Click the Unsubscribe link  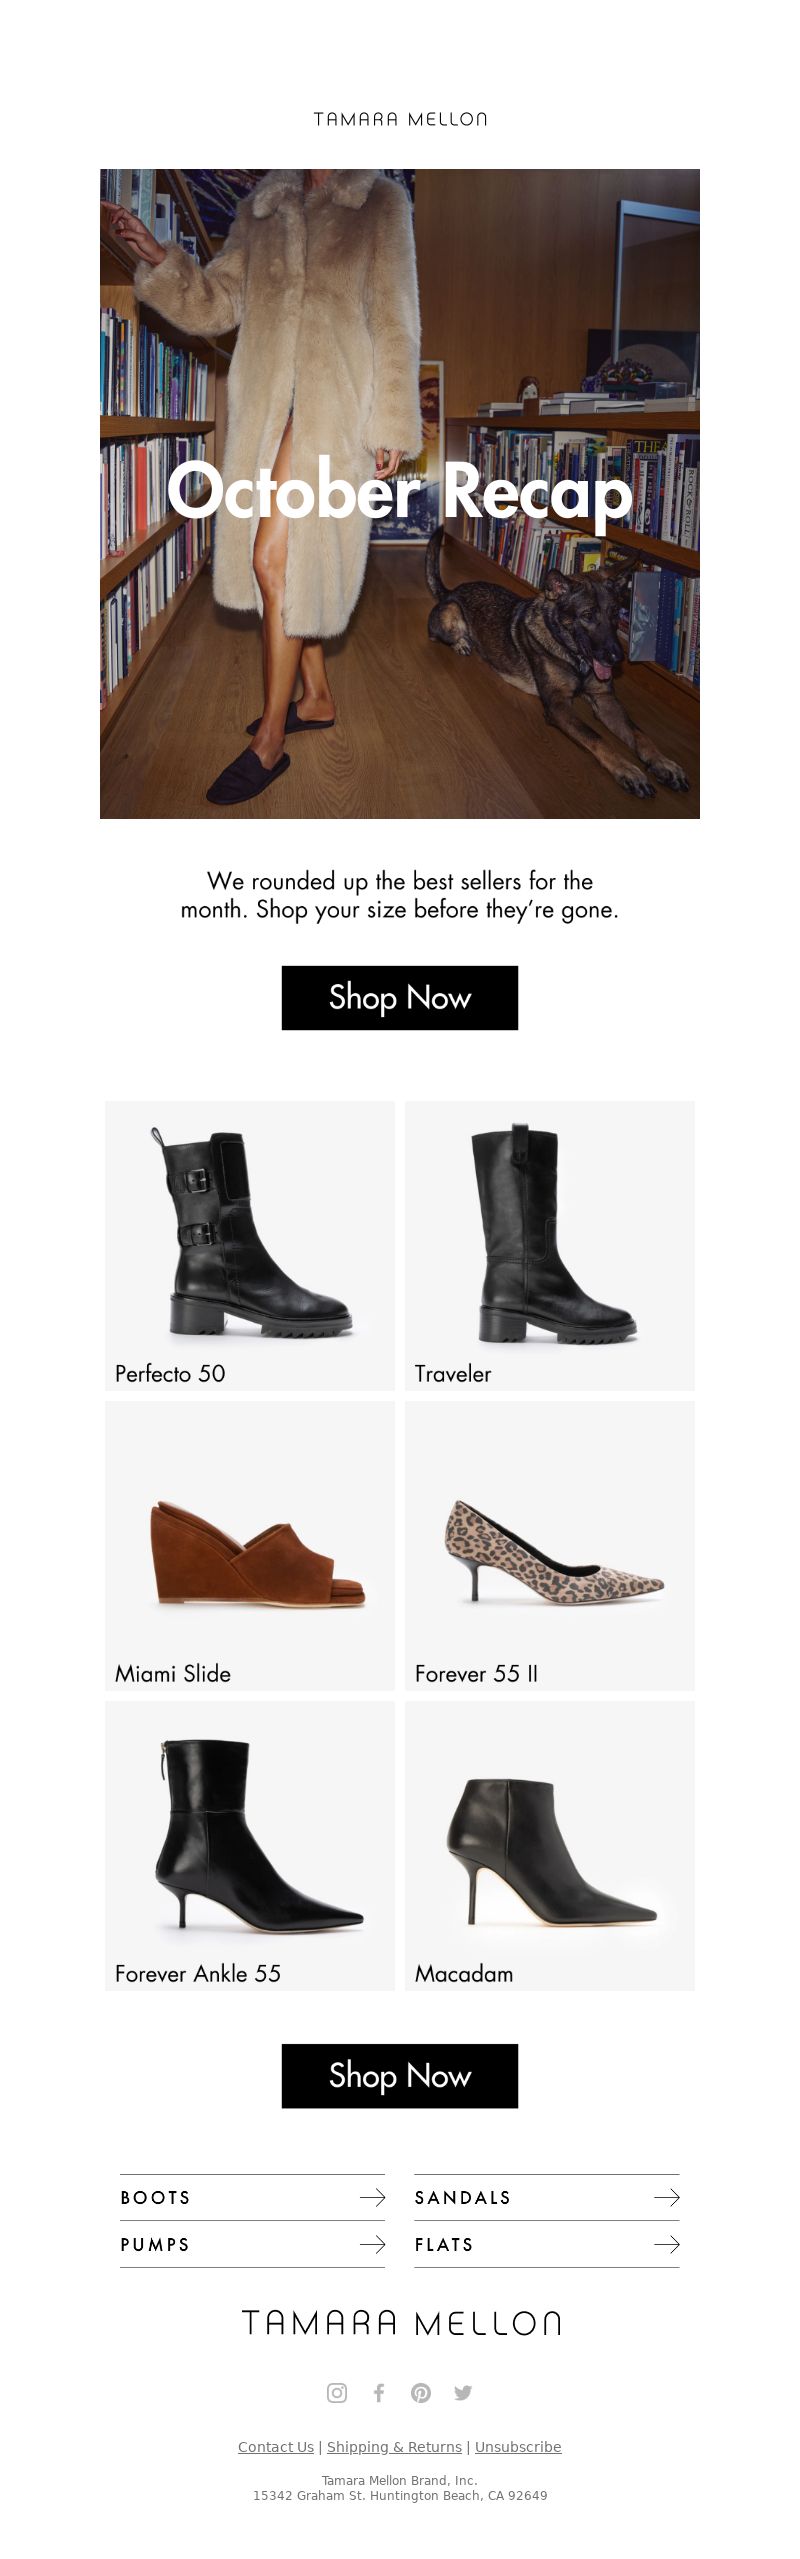pyautogui.click(x=518, y=2446)
